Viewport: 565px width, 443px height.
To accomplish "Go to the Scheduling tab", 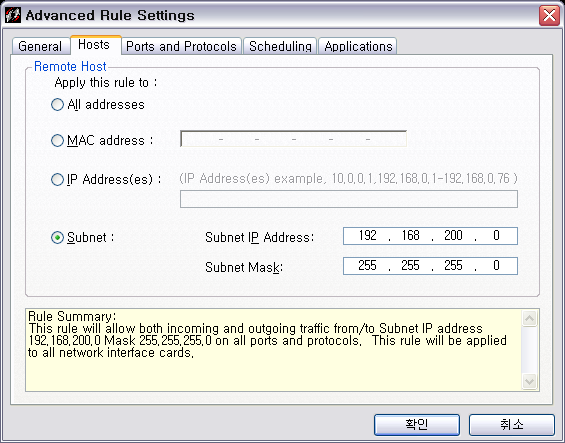I will [280, 46].
